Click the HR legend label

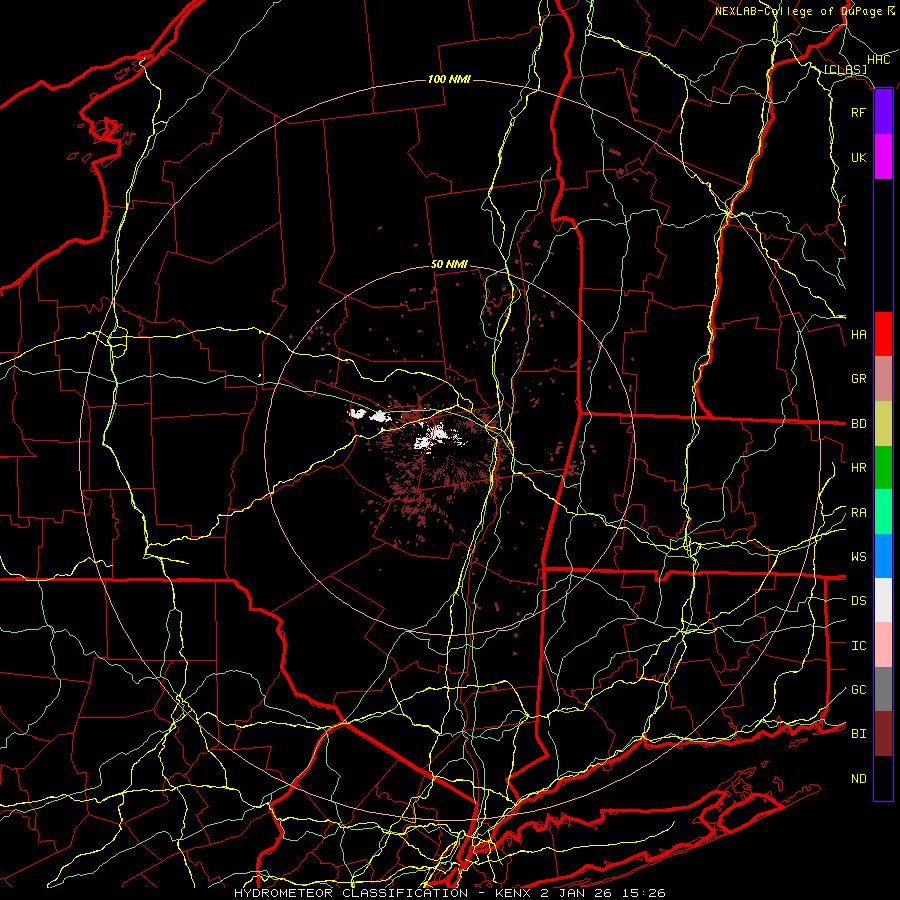point(858,468)
